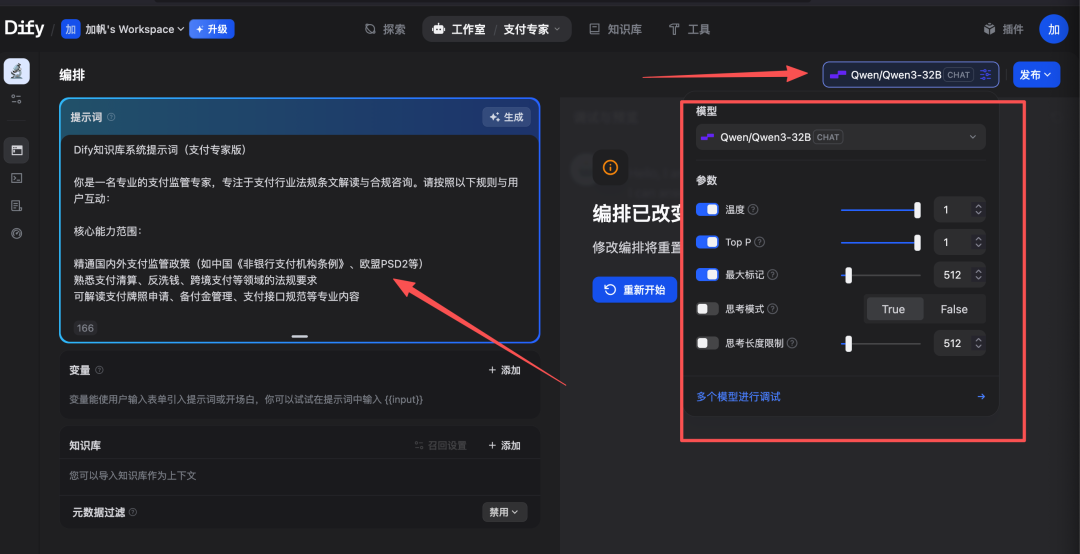Open sidebar settings sliders icon
The image size is (1080, 554).
pos(17,99)
